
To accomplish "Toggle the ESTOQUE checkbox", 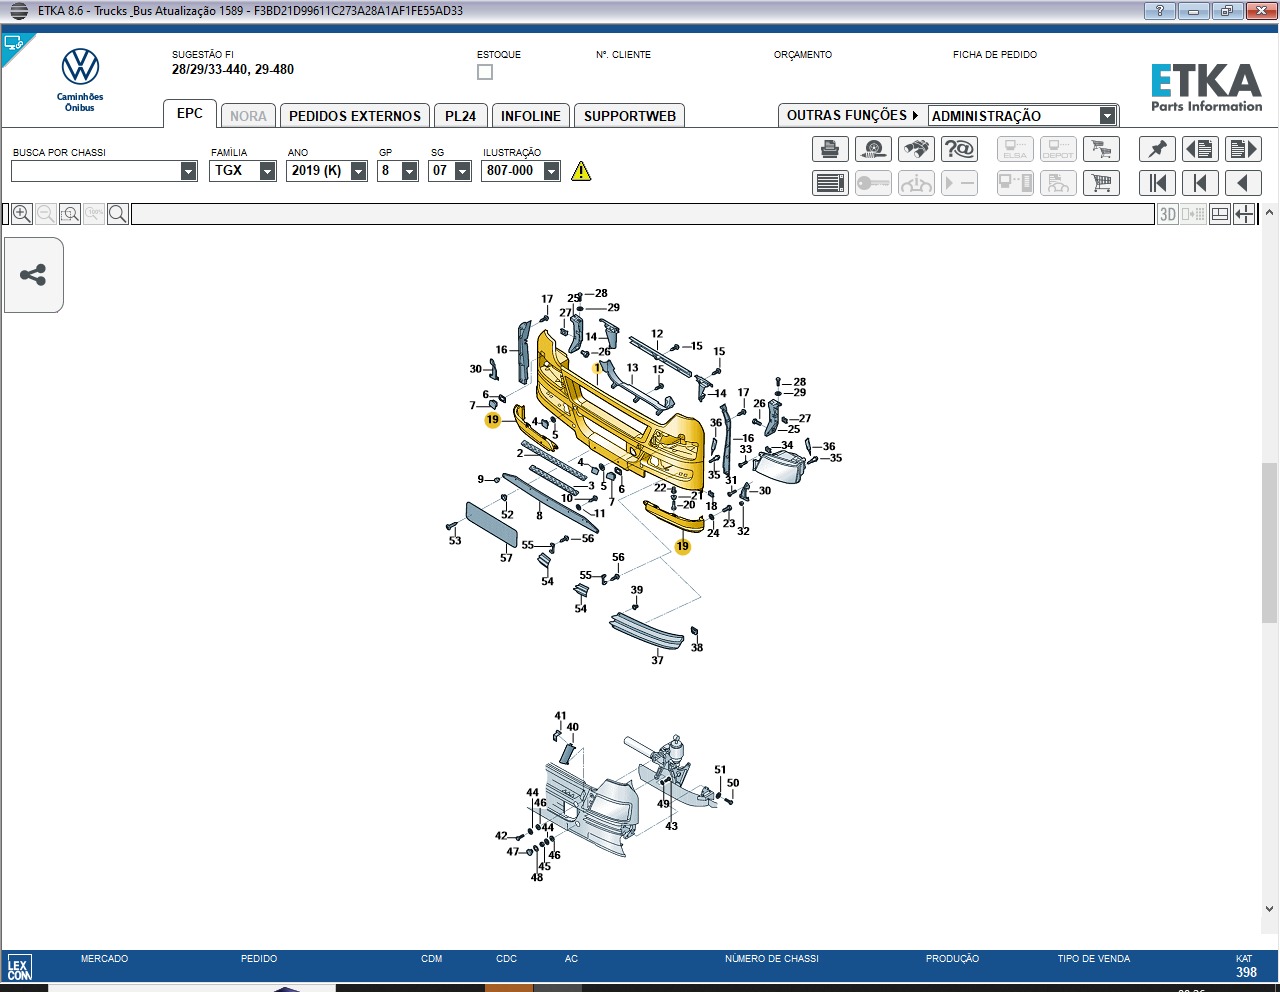I will pos(485,72).
